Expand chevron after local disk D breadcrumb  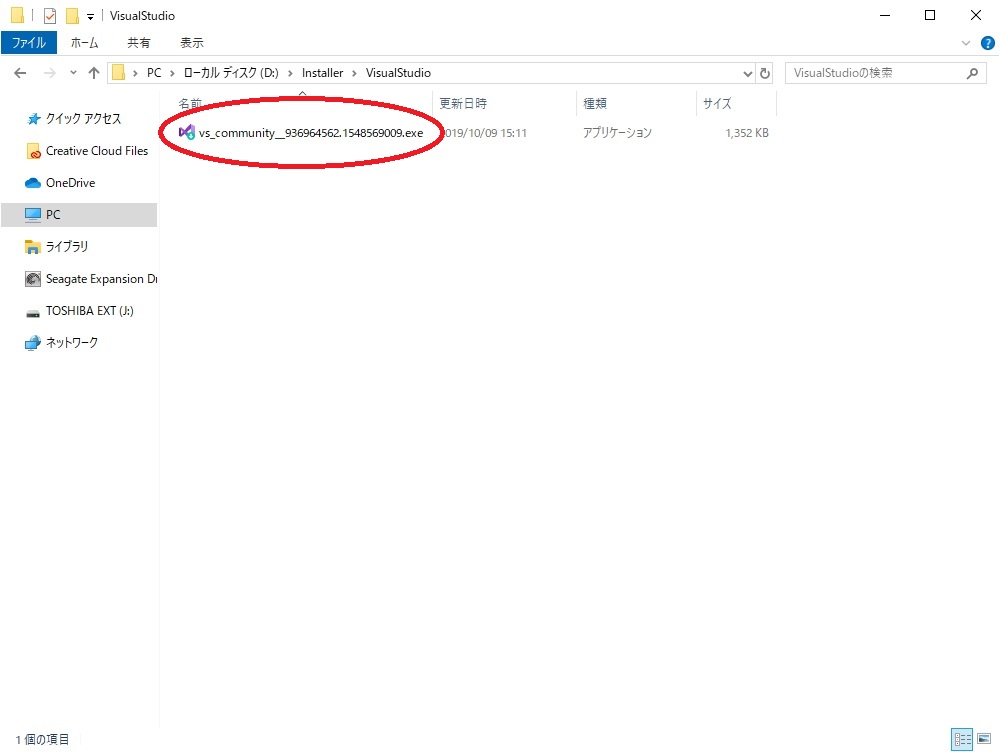[x=290, y=73]
